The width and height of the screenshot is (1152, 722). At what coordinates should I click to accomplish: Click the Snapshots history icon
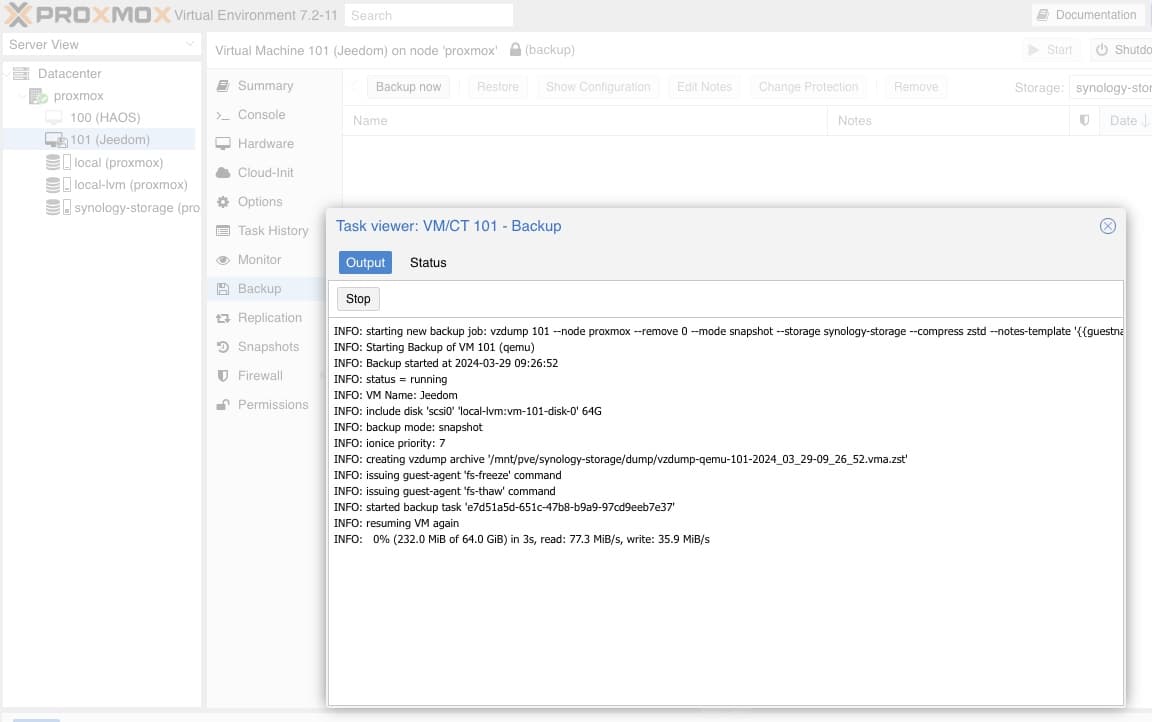click(223, 347)
